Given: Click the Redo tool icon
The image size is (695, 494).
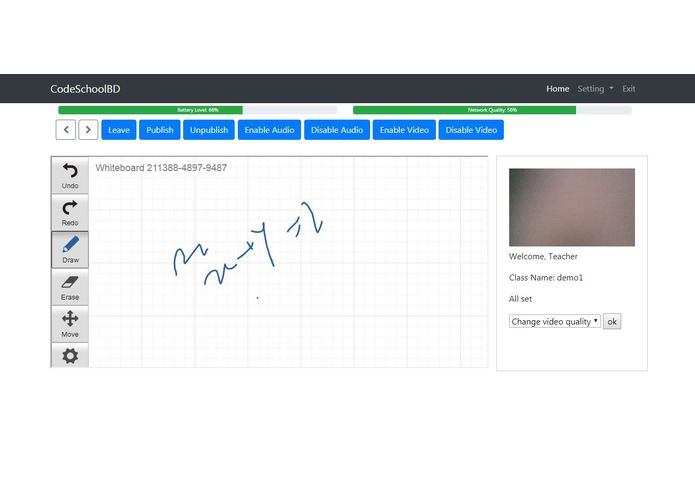Looking at the screenshot, I should pos(70,213).
